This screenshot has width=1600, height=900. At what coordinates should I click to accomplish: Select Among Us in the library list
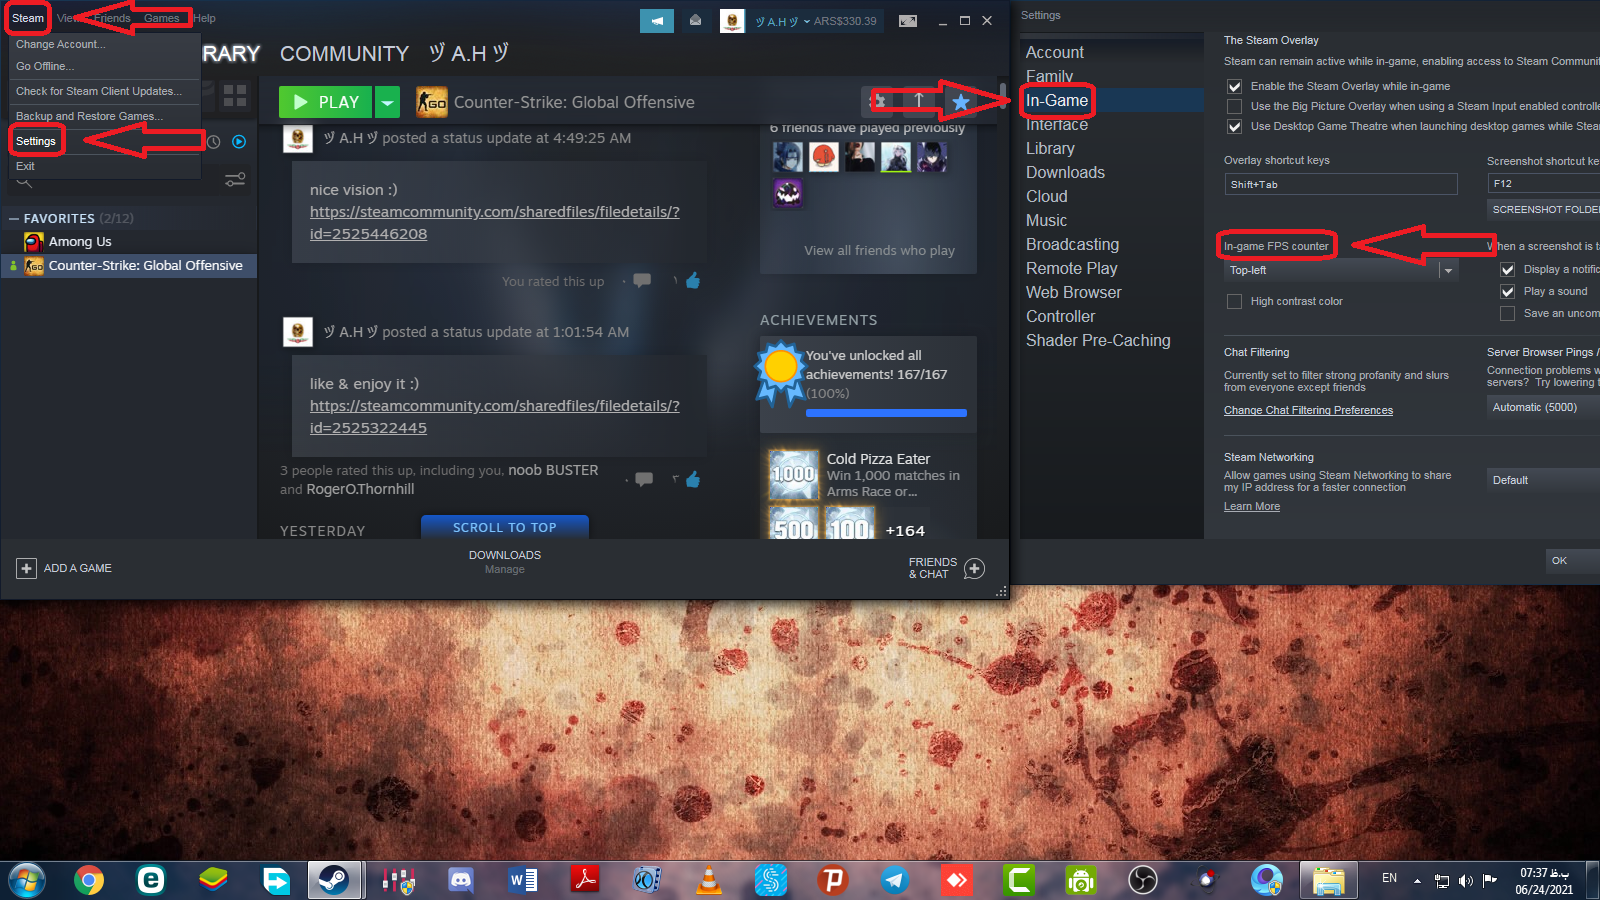80,241
